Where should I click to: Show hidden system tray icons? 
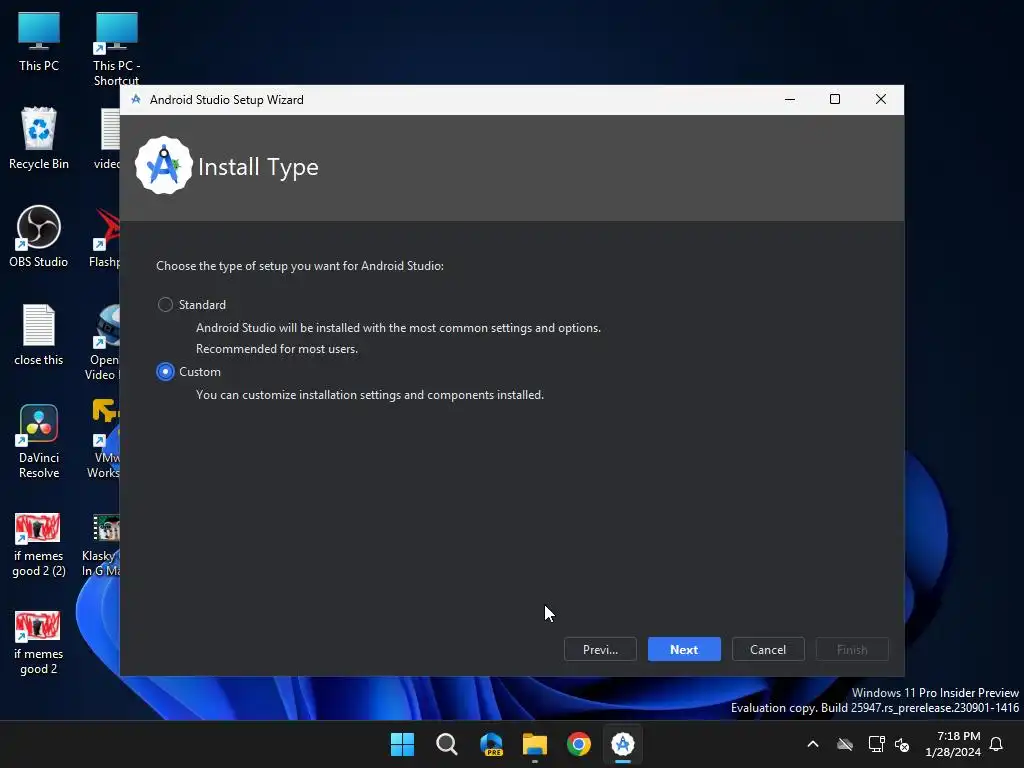812,744
